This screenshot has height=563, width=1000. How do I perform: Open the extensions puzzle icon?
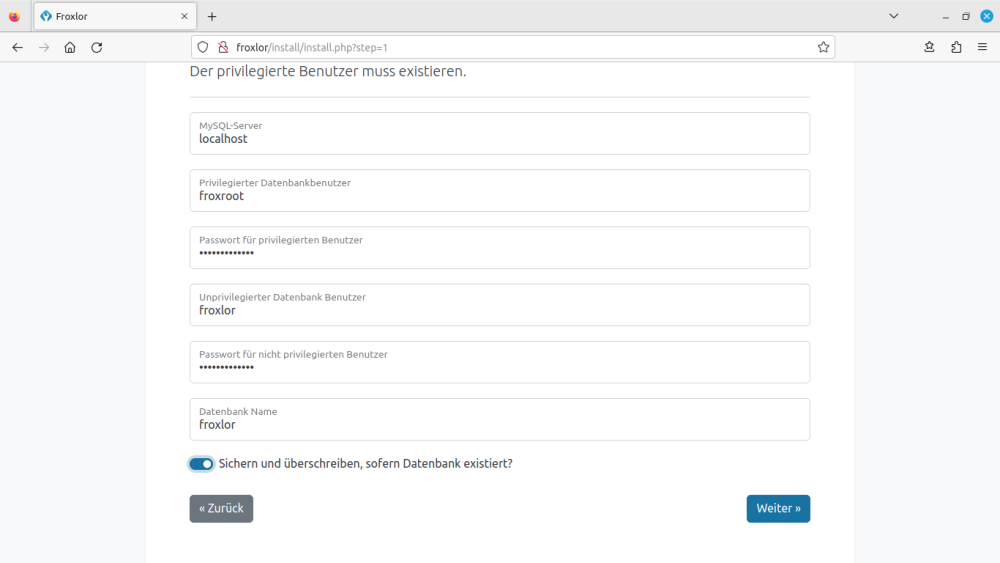tap(956, 47)
